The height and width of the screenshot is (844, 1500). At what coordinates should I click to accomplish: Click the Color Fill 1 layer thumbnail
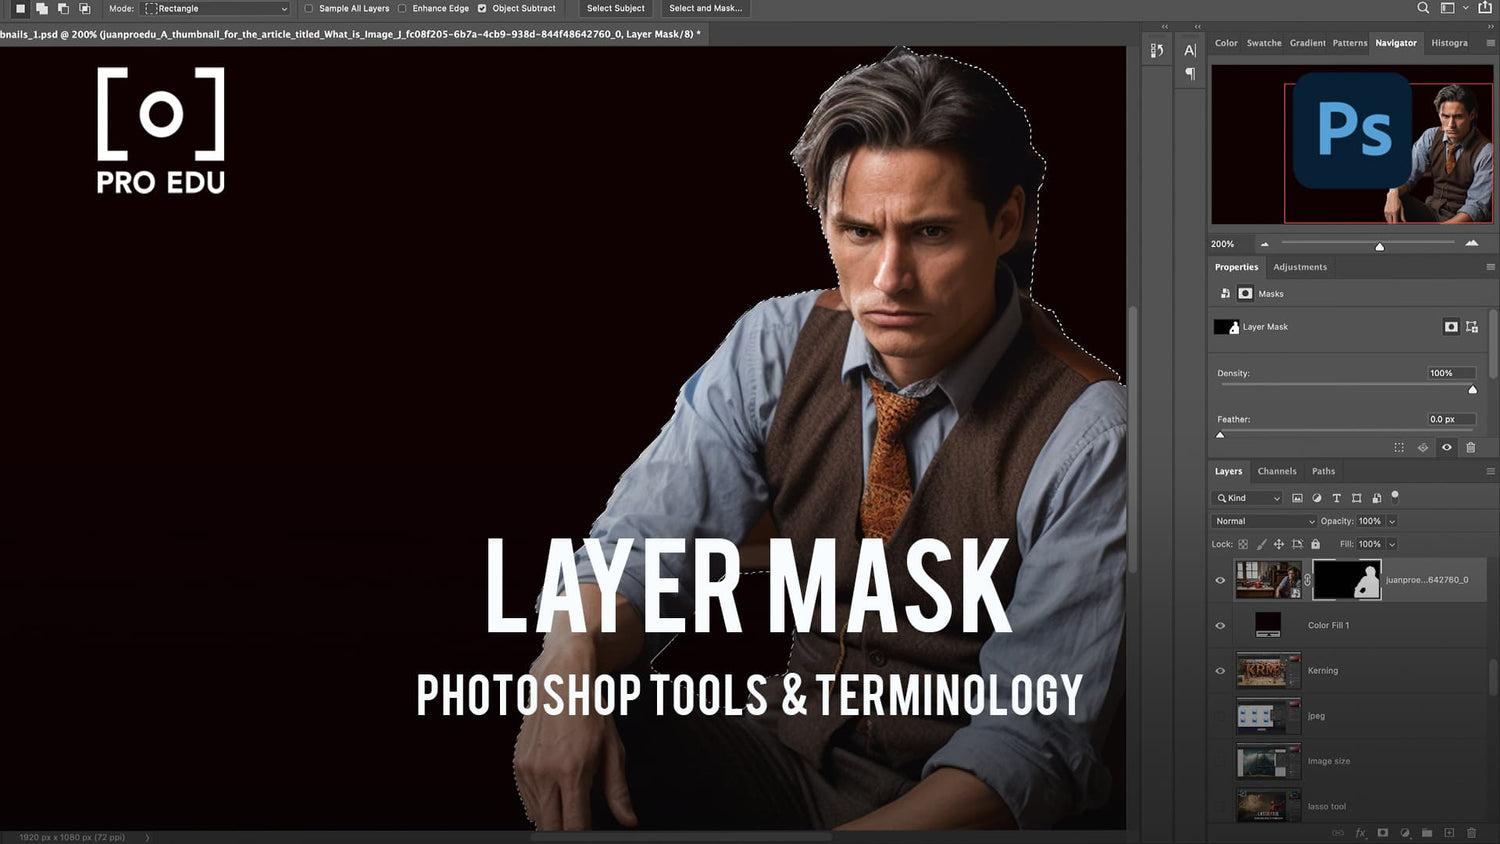(x=1268, y=624)
